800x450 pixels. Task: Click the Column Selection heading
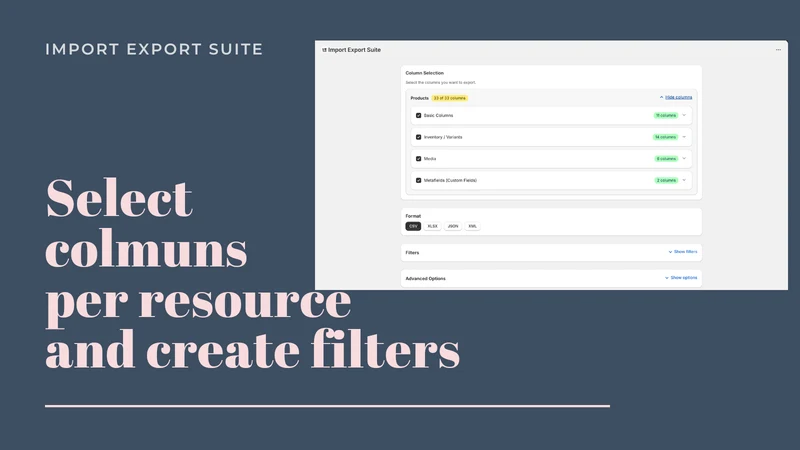[424, 73]
